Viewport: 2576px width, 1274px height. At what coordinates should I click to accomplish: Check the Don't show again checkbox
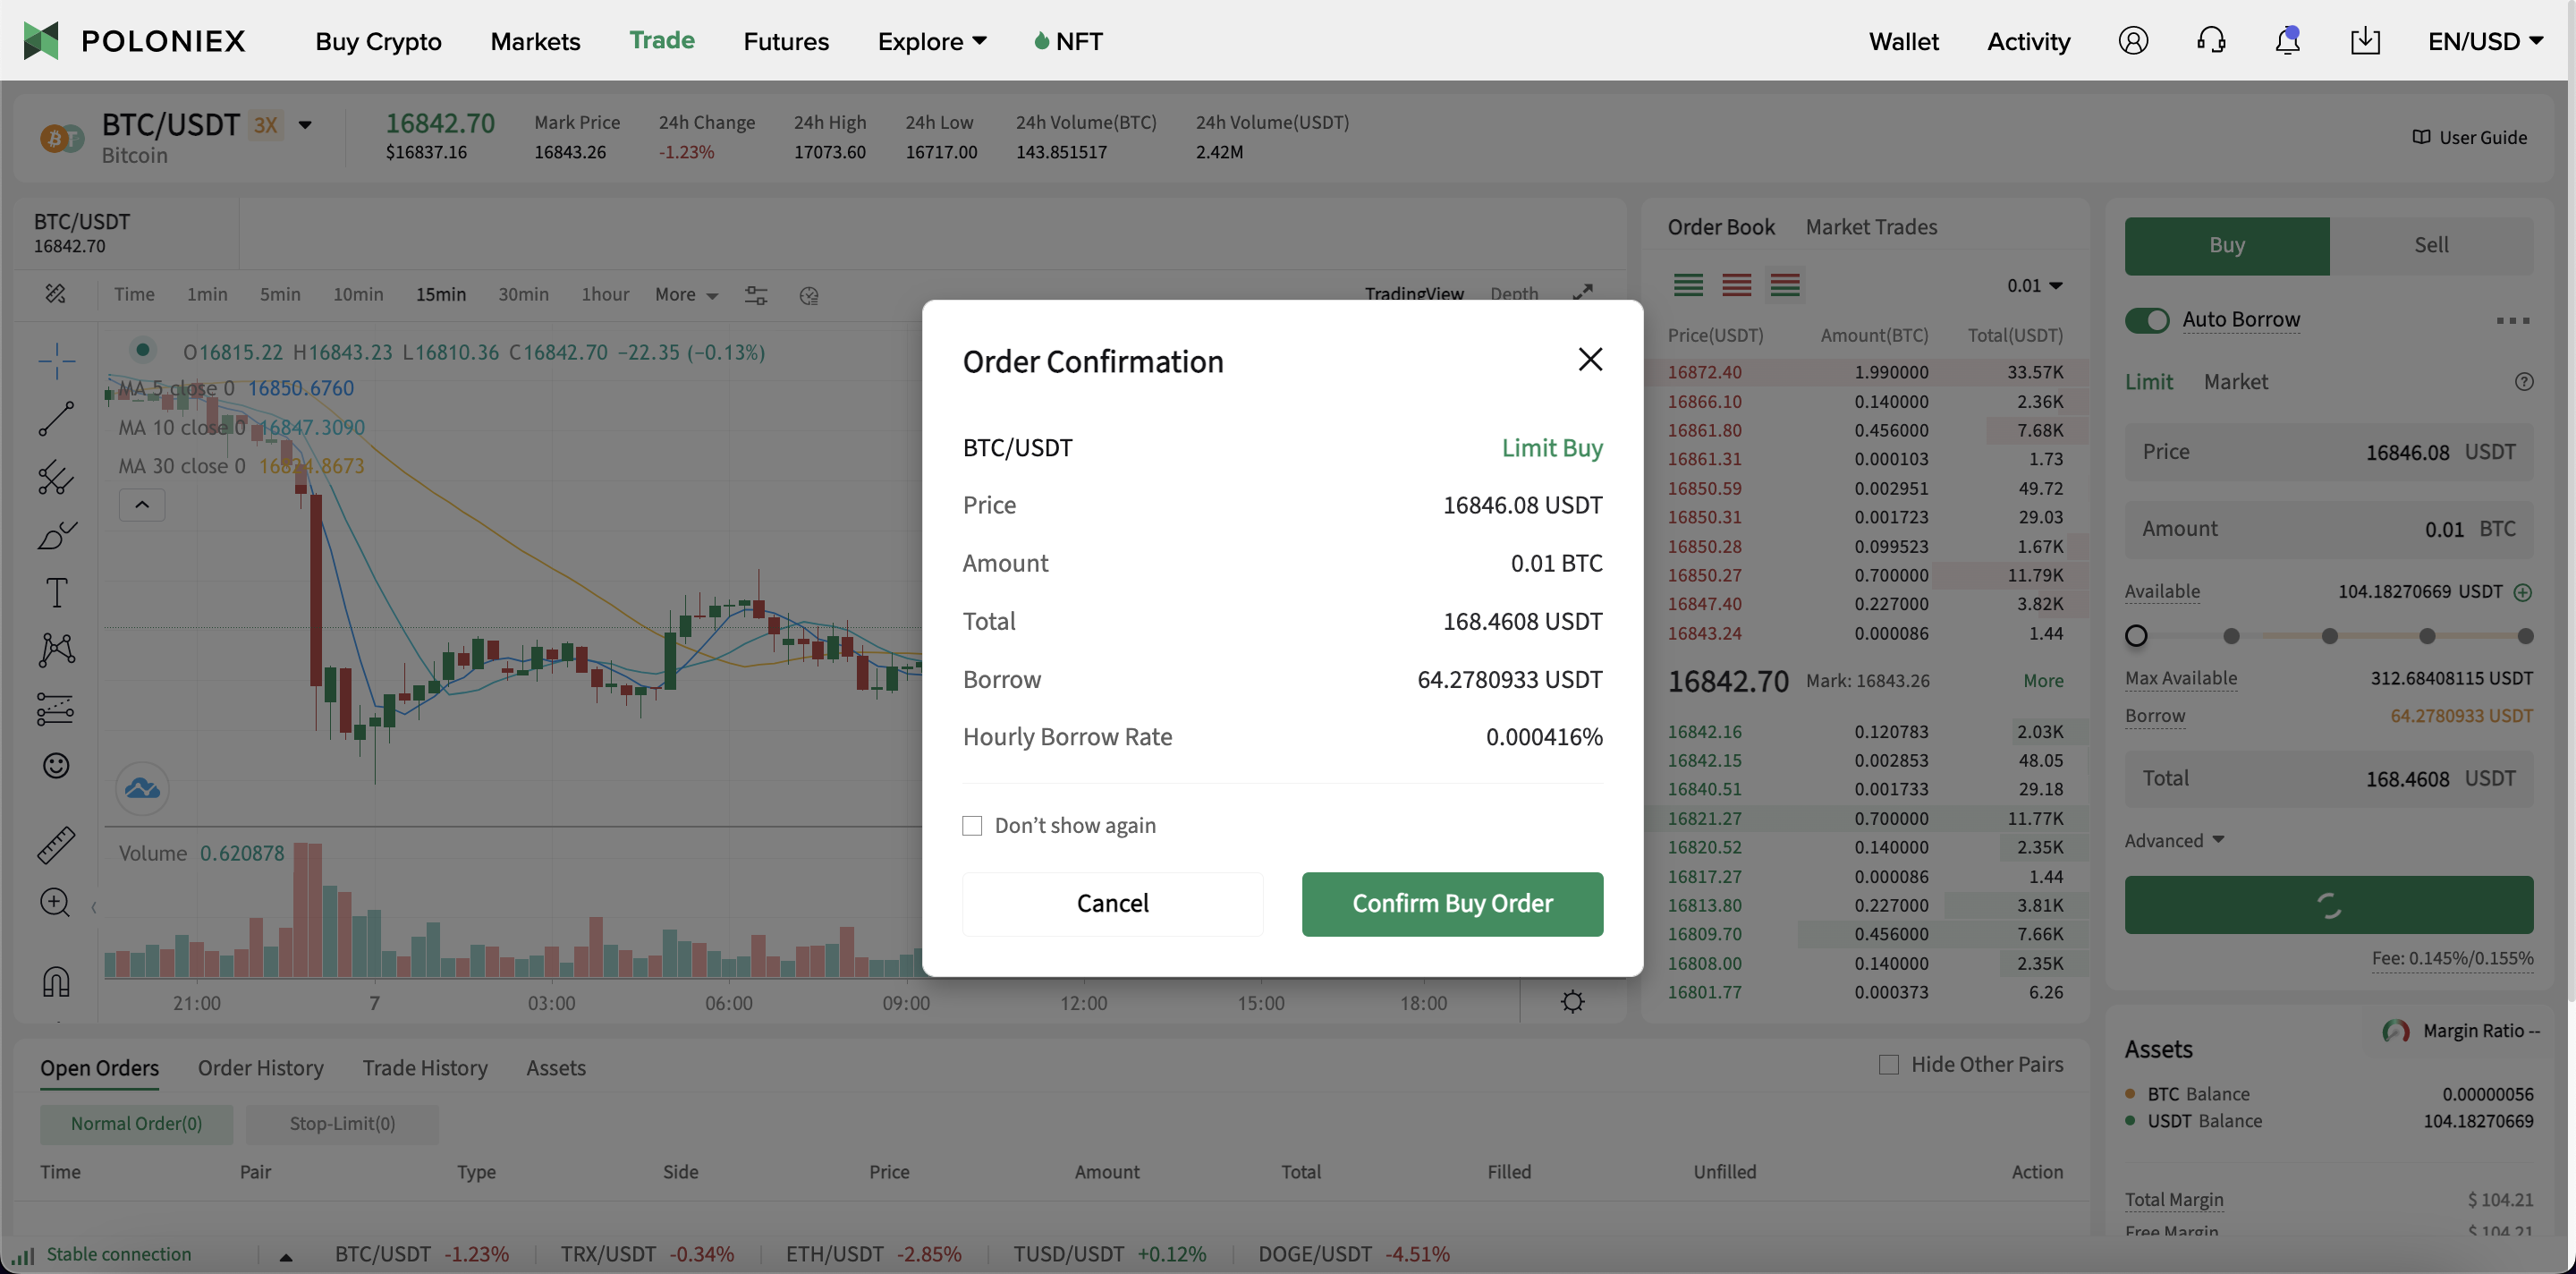972,825
